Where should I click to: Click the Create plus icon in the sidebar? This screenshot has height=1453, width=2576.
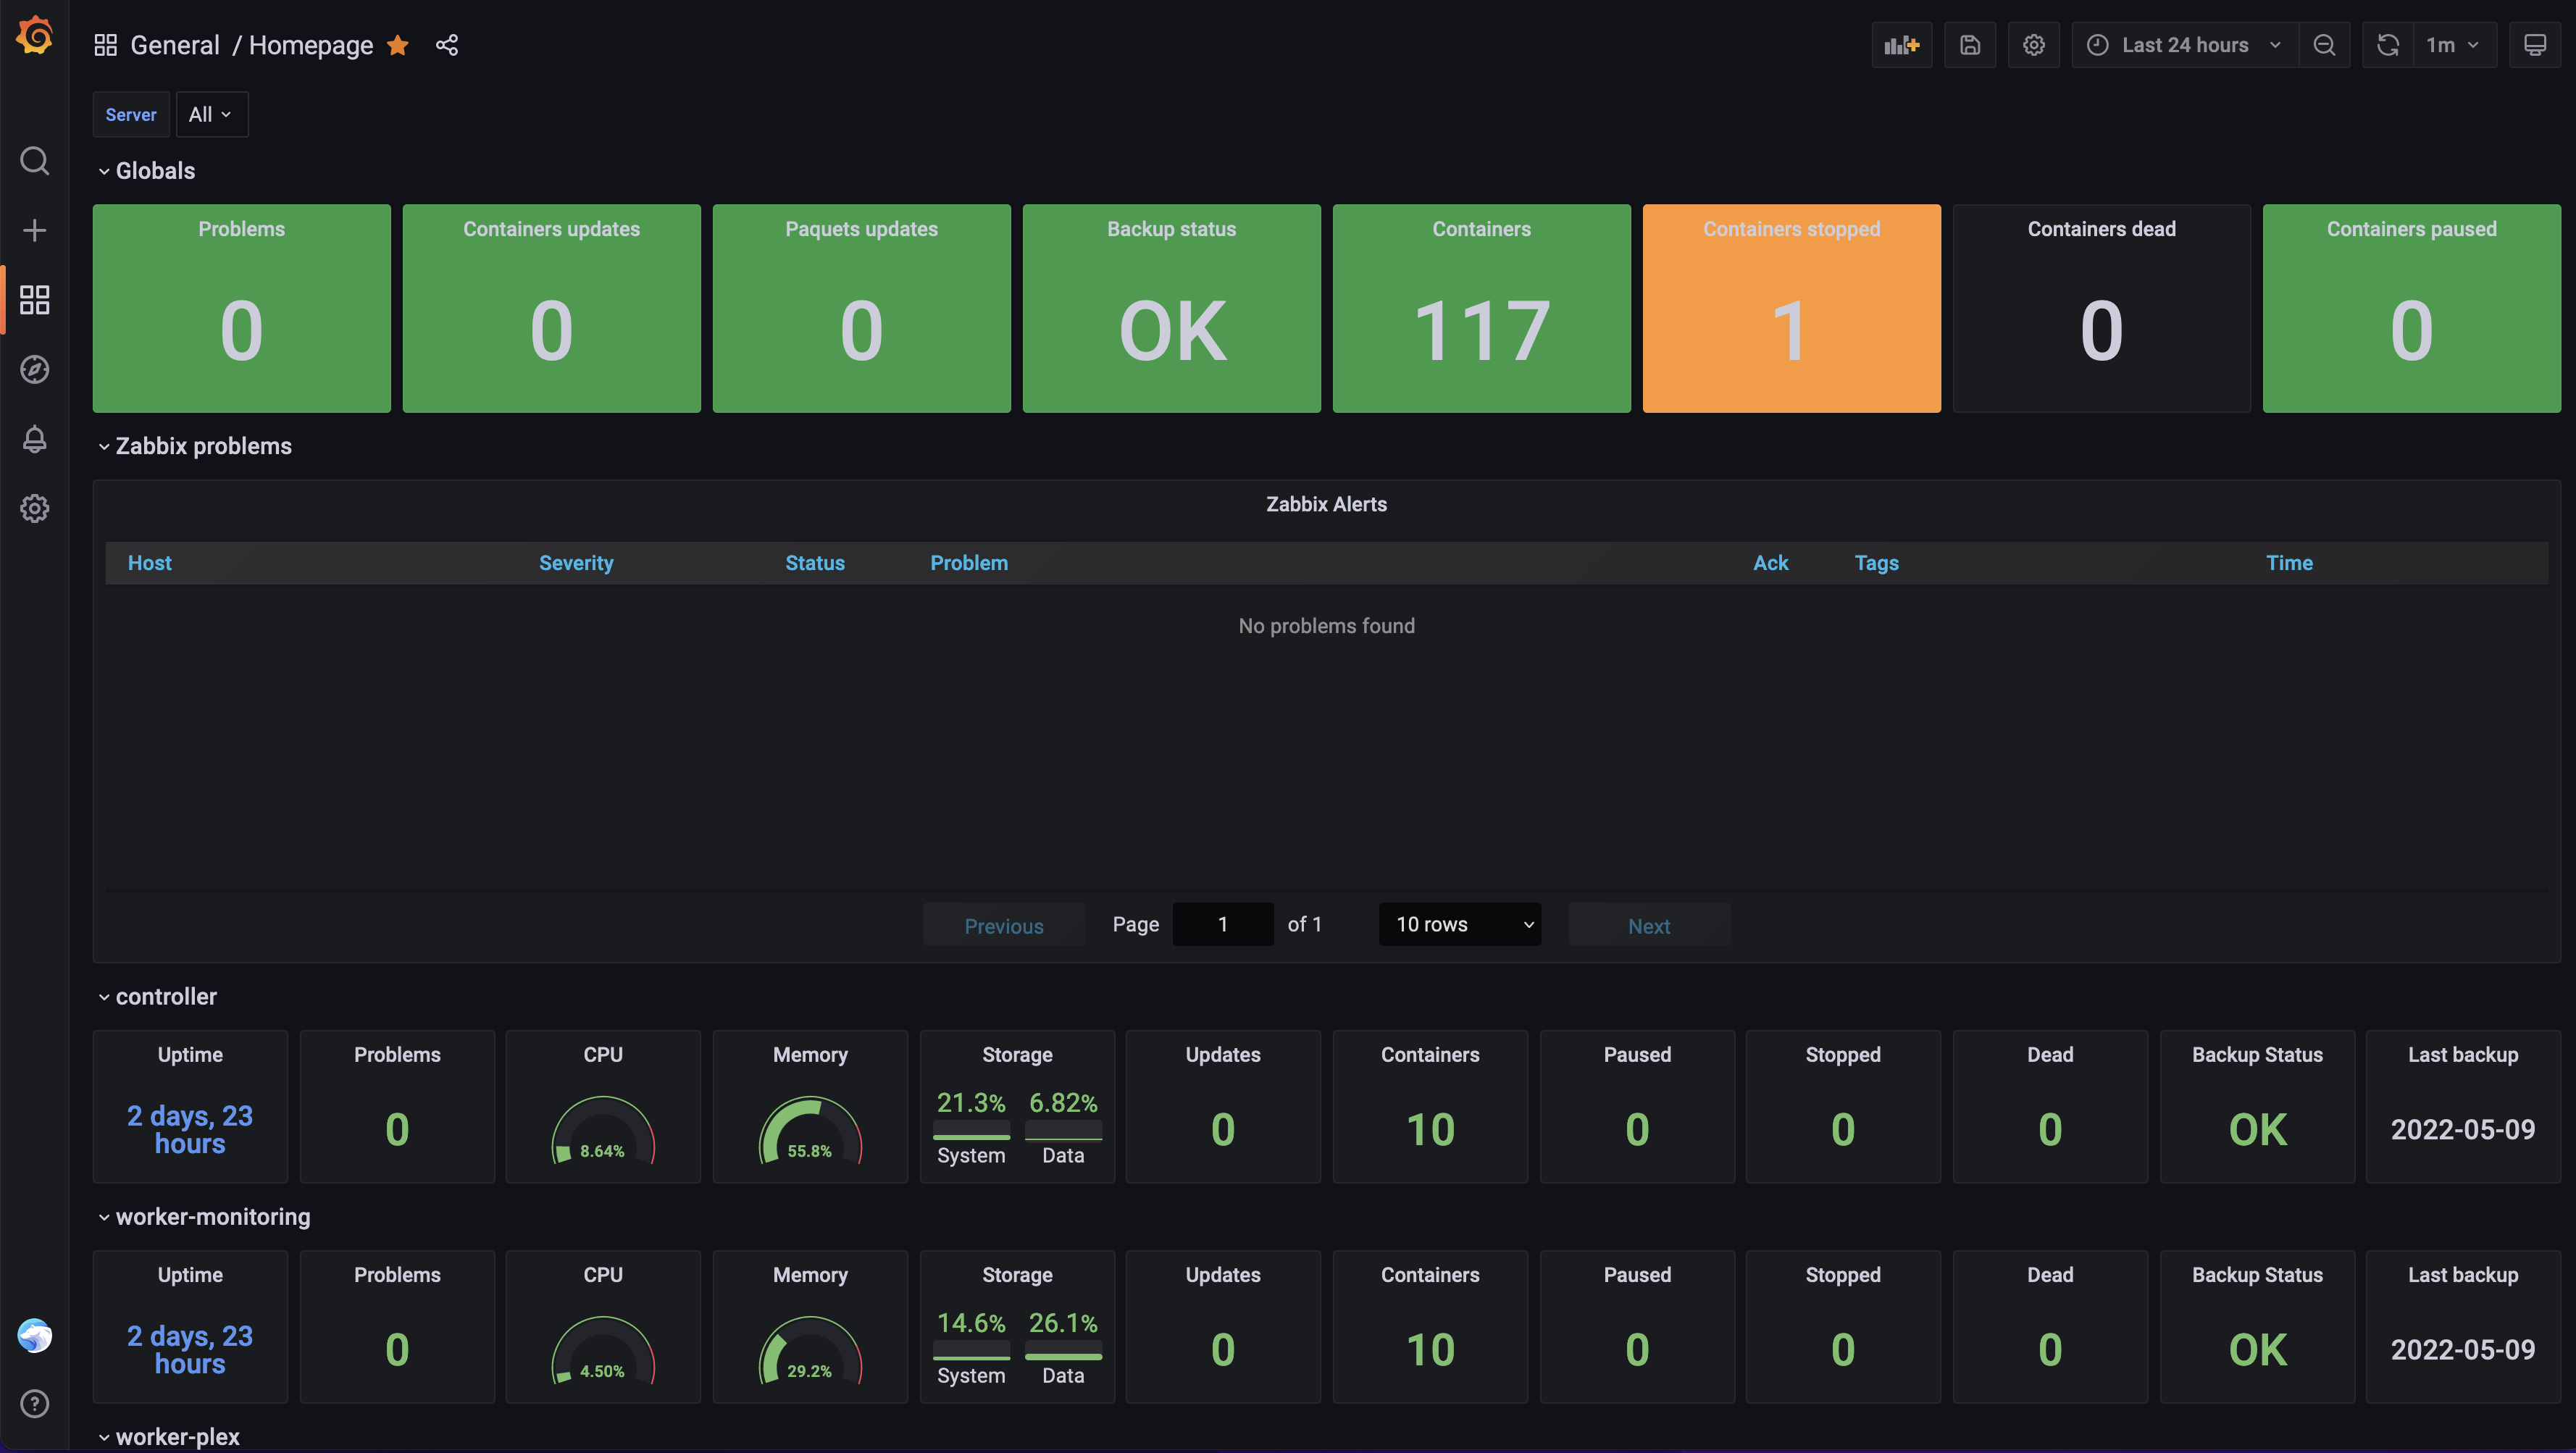click(x=35, y=230)
